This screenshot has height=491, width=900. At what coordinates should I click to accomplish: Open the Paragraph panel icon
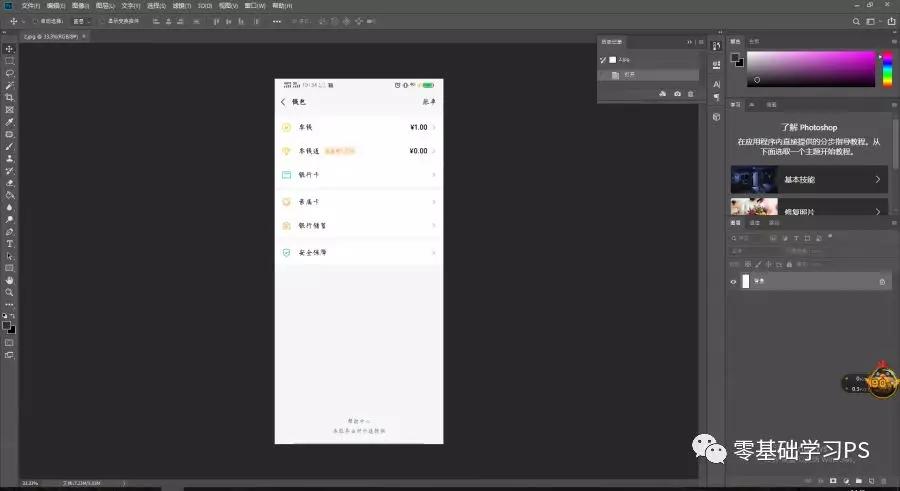716,98
